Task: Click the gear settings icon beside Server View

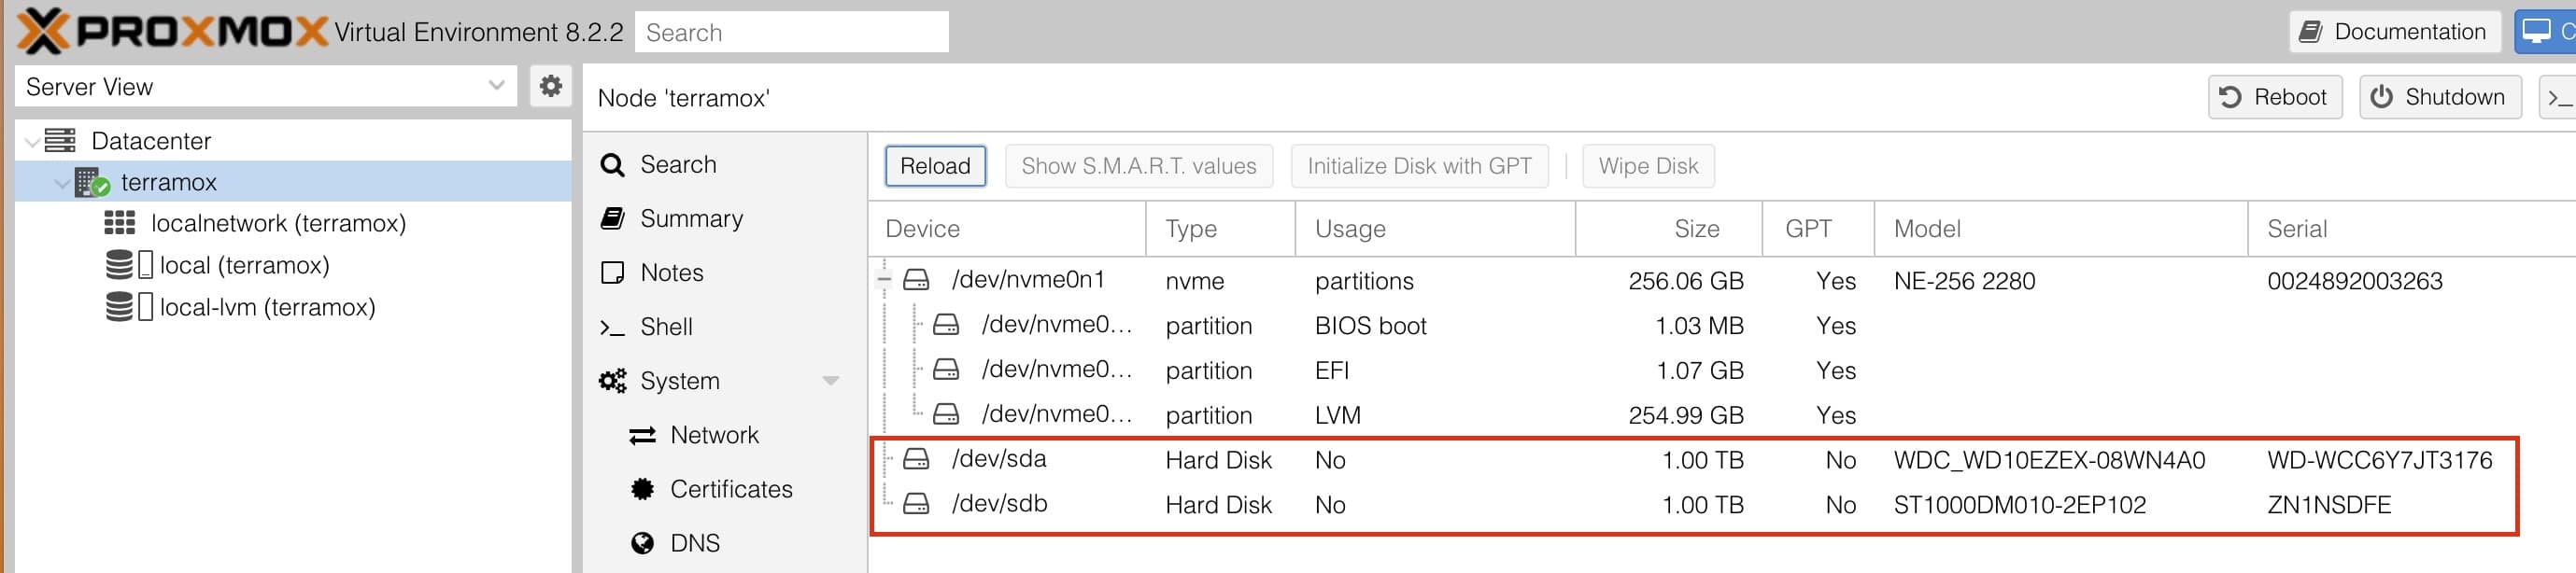Action: 550,86
